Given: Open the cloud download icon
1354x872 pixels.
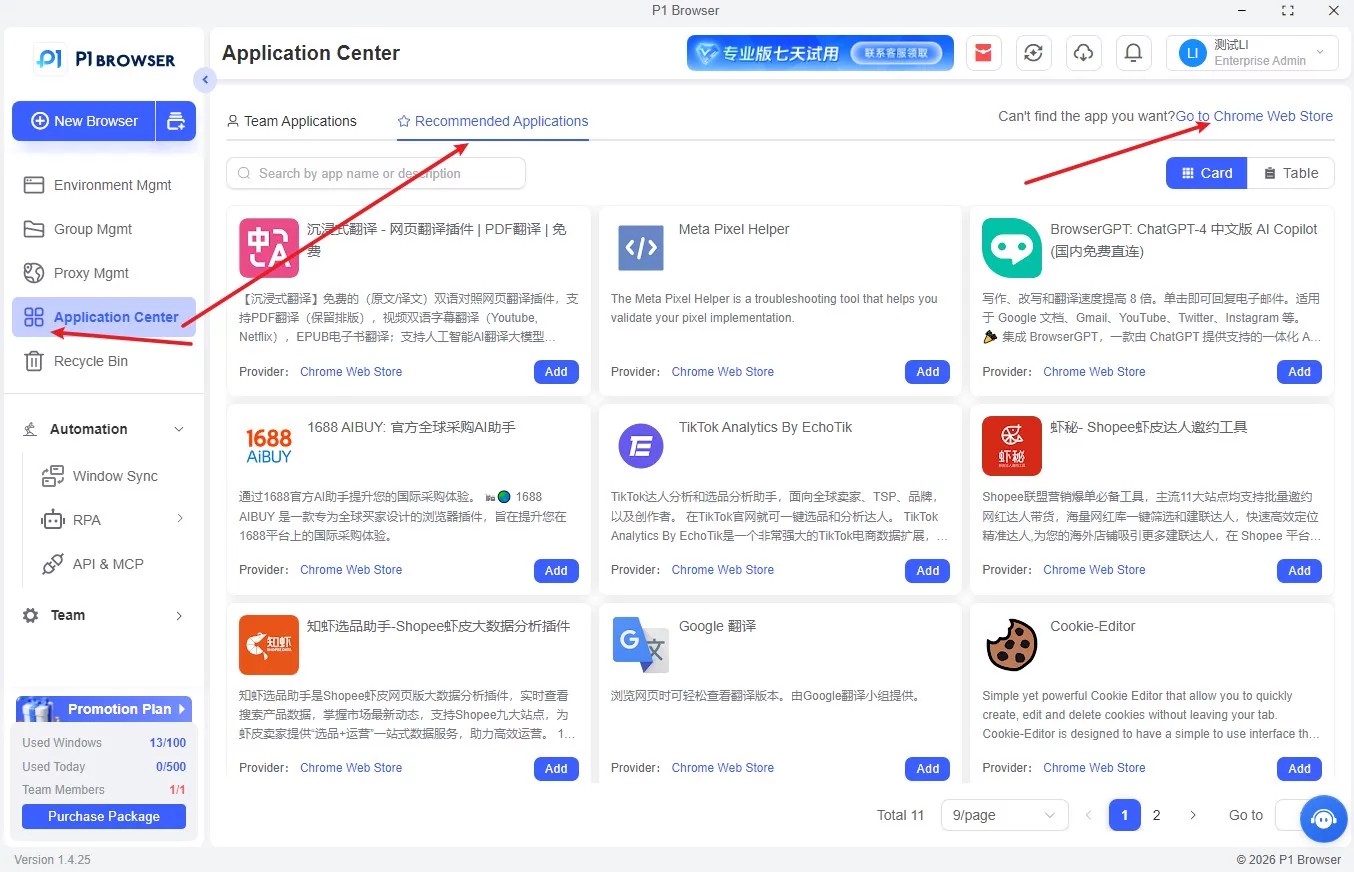Looking at the screenshot, I should pos(1083,53).
